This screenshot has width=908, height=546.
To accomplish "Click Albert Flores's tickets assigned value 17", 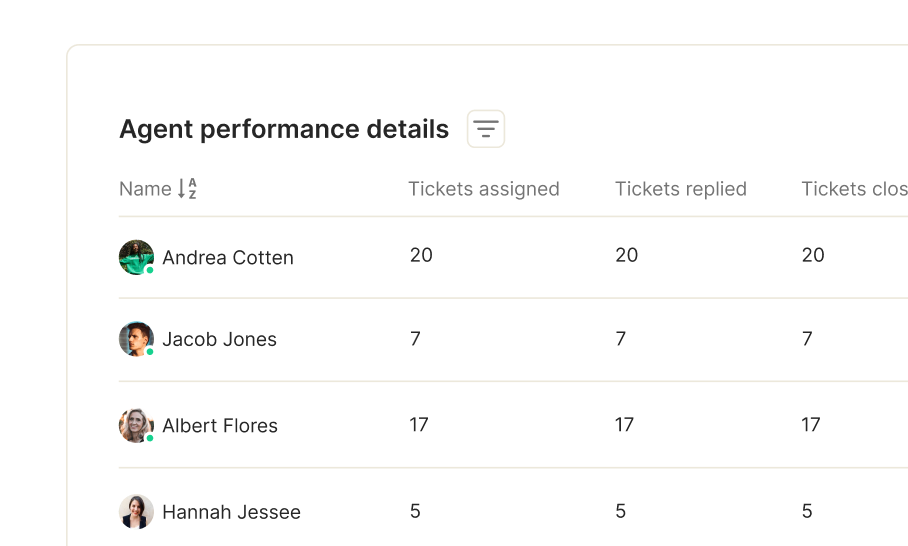I will (x=419, y=424).
